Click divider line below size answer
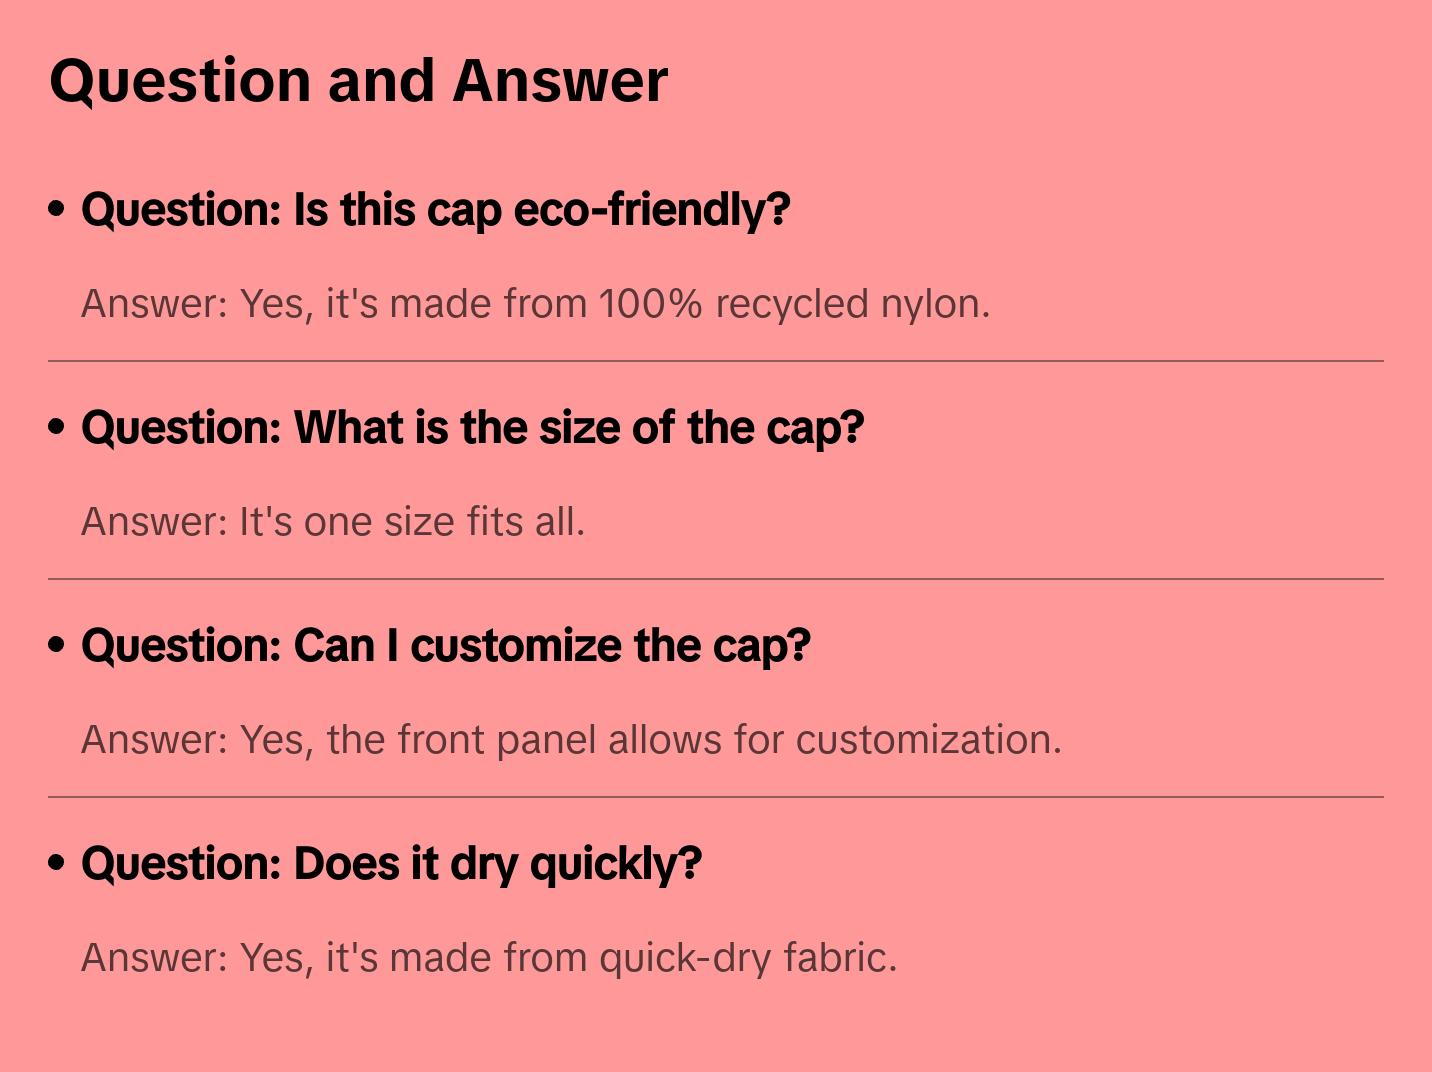Image resolution: width=1432 pixels, height=1072 pixels. [x=716, y=579]
